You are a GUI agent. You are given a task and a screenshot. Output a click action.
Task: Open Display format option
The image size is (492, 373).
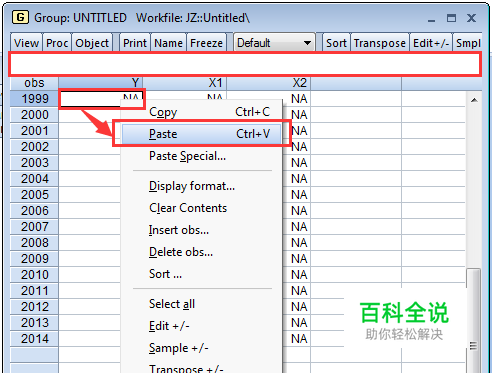(x=202, y=186)
